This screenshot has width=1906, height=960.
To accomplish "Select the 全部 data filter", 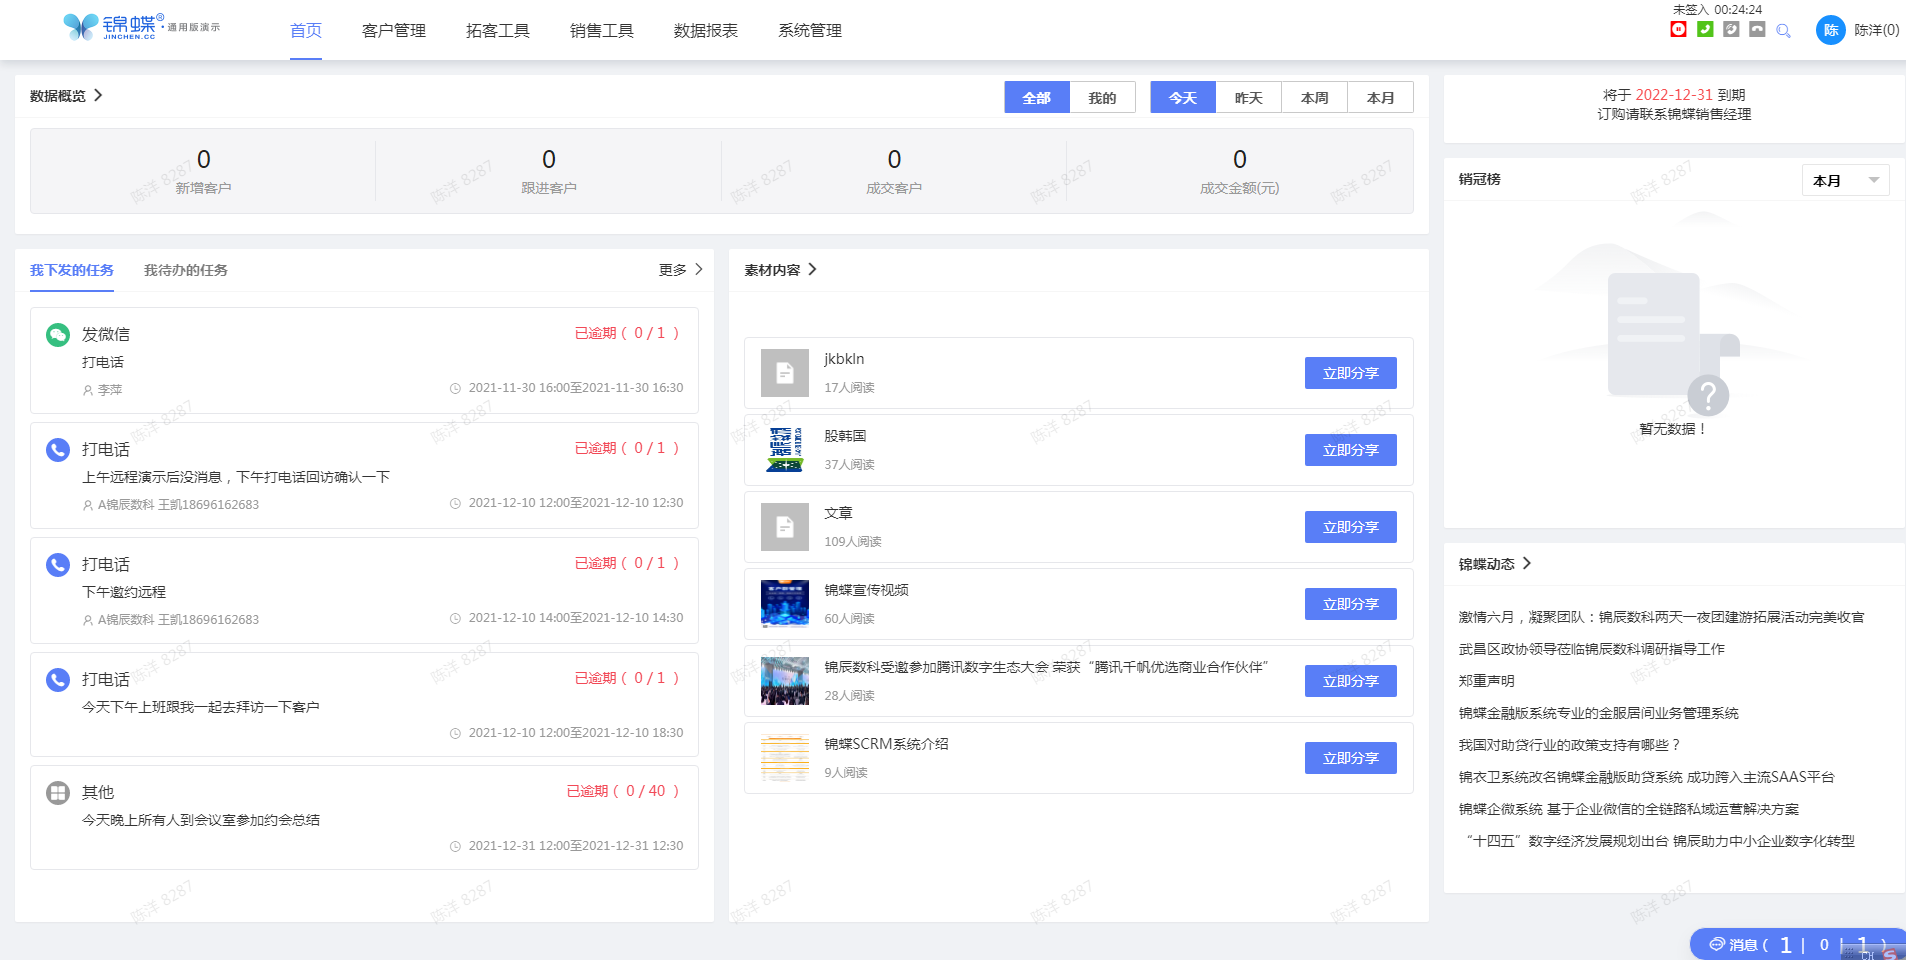I will pyautogui.click(x=1037, y=97).
